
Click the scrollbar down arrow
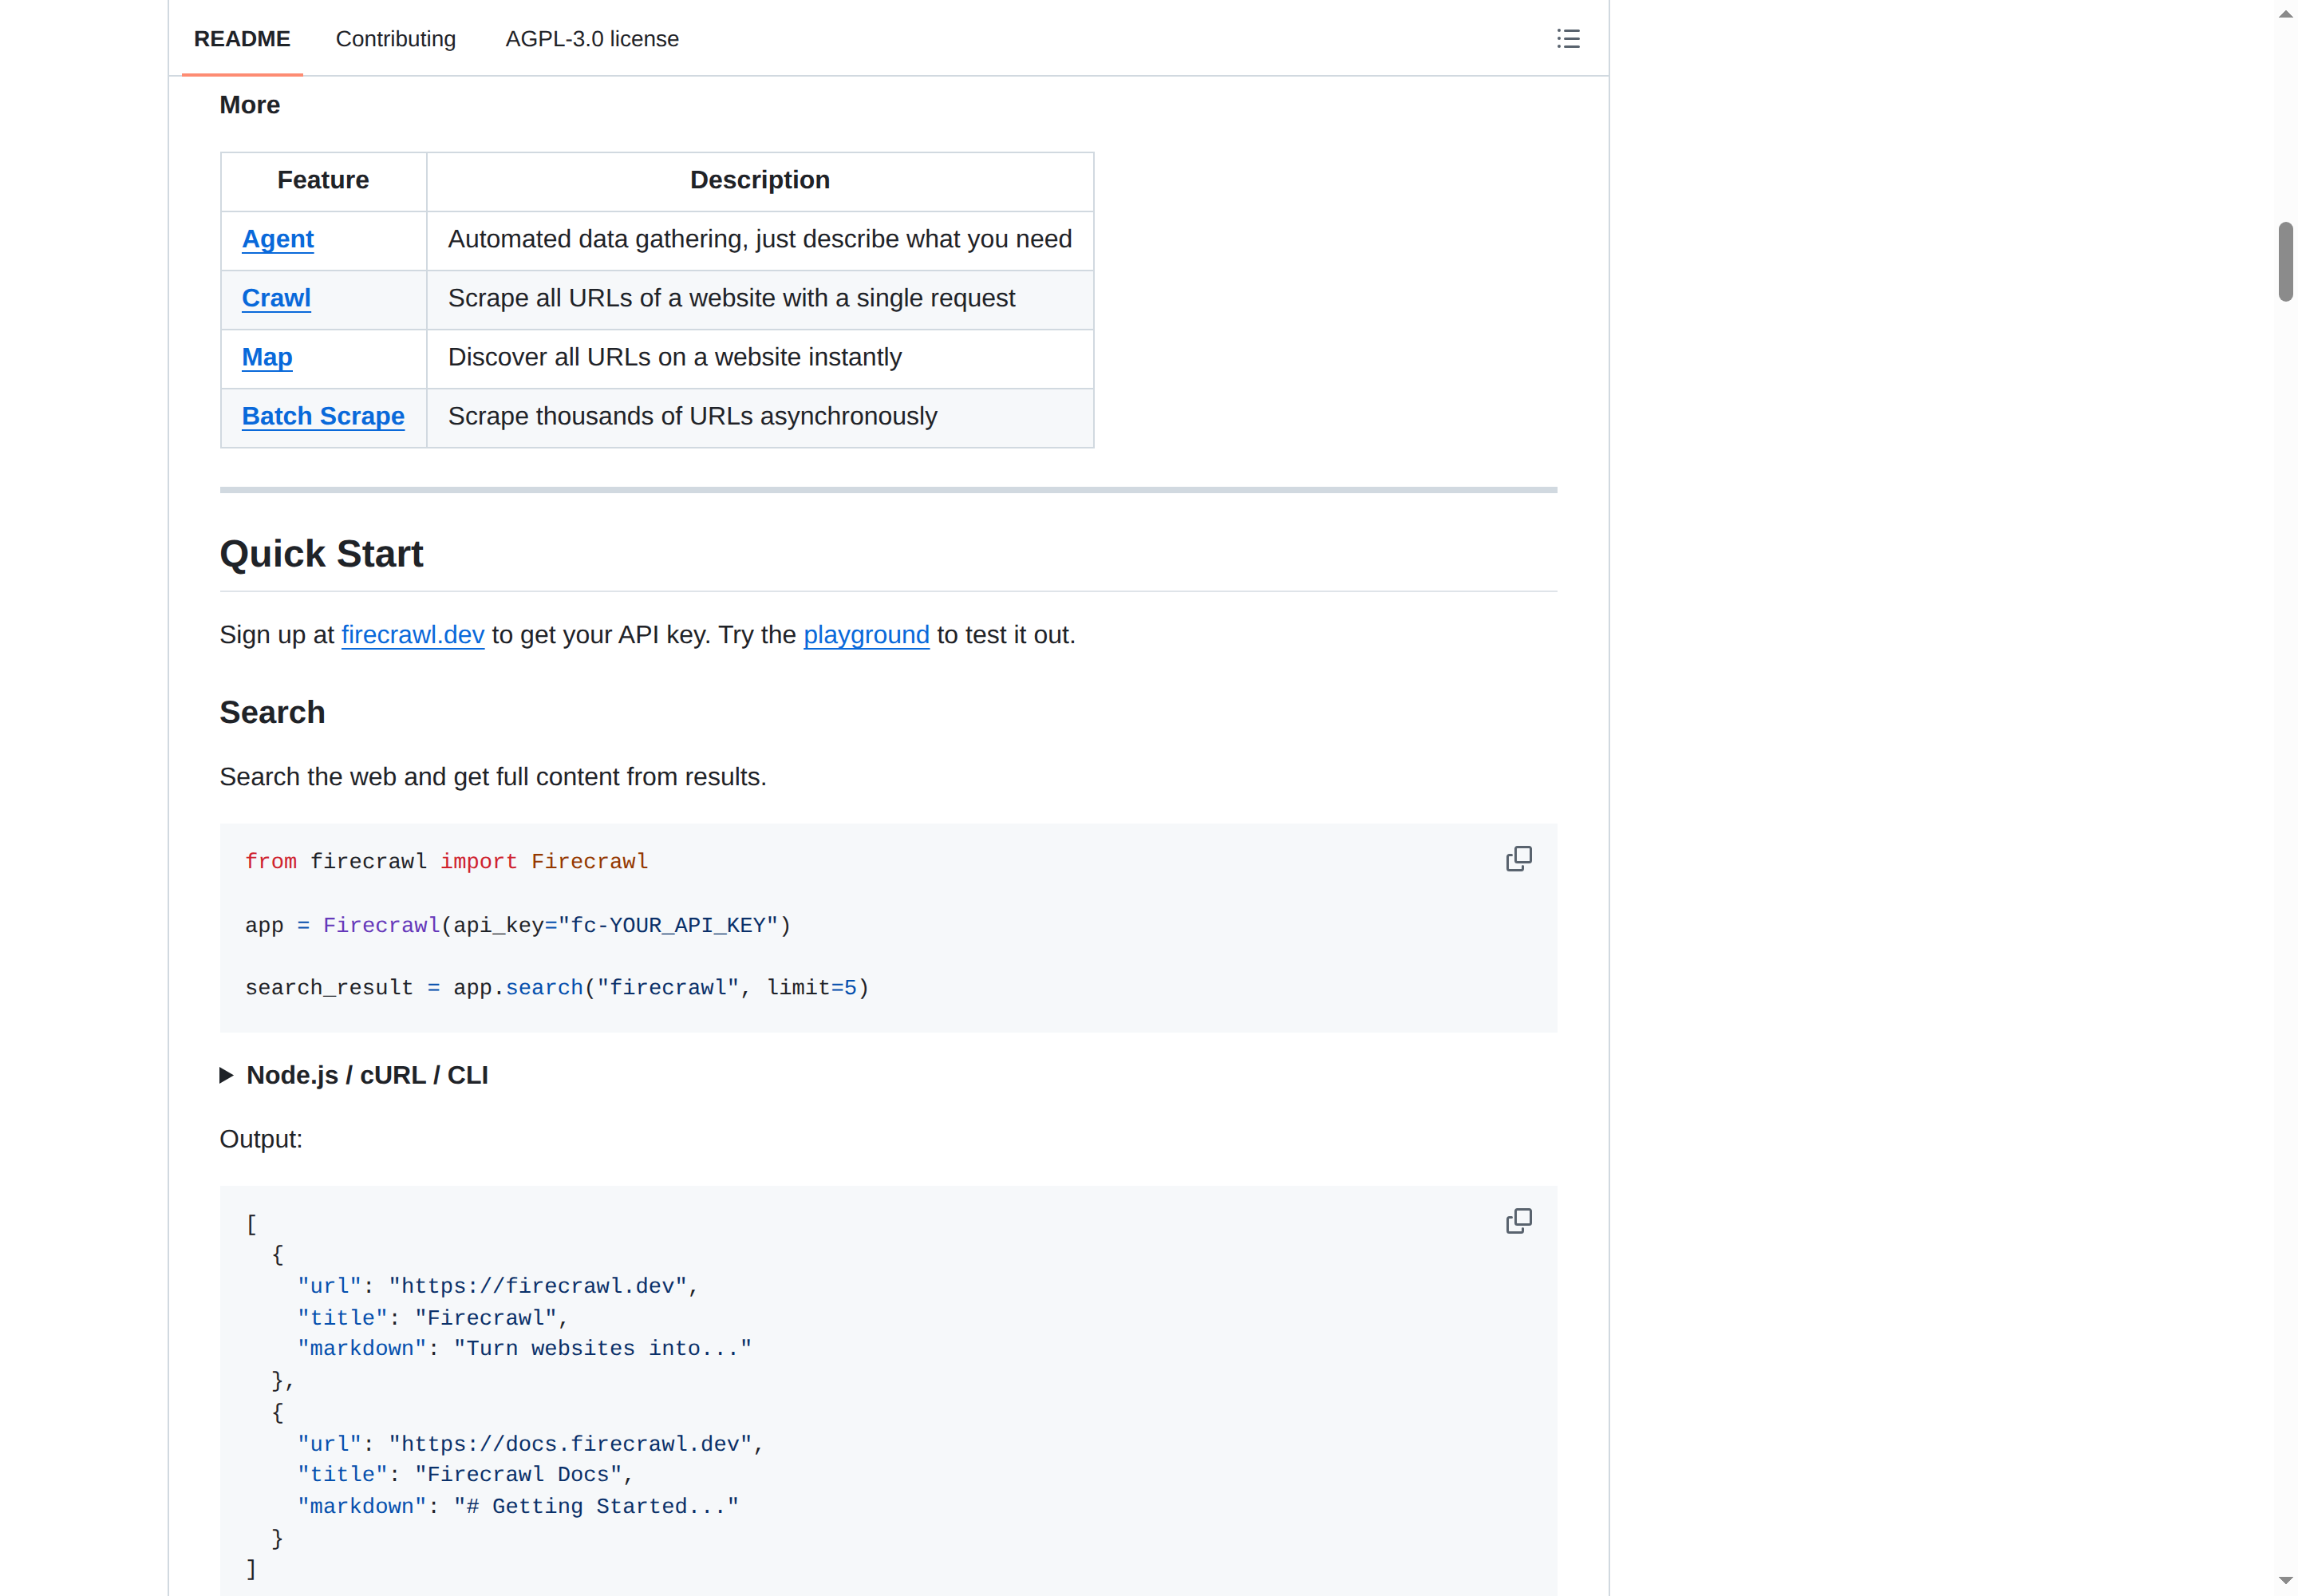tap(2285, 1581)
